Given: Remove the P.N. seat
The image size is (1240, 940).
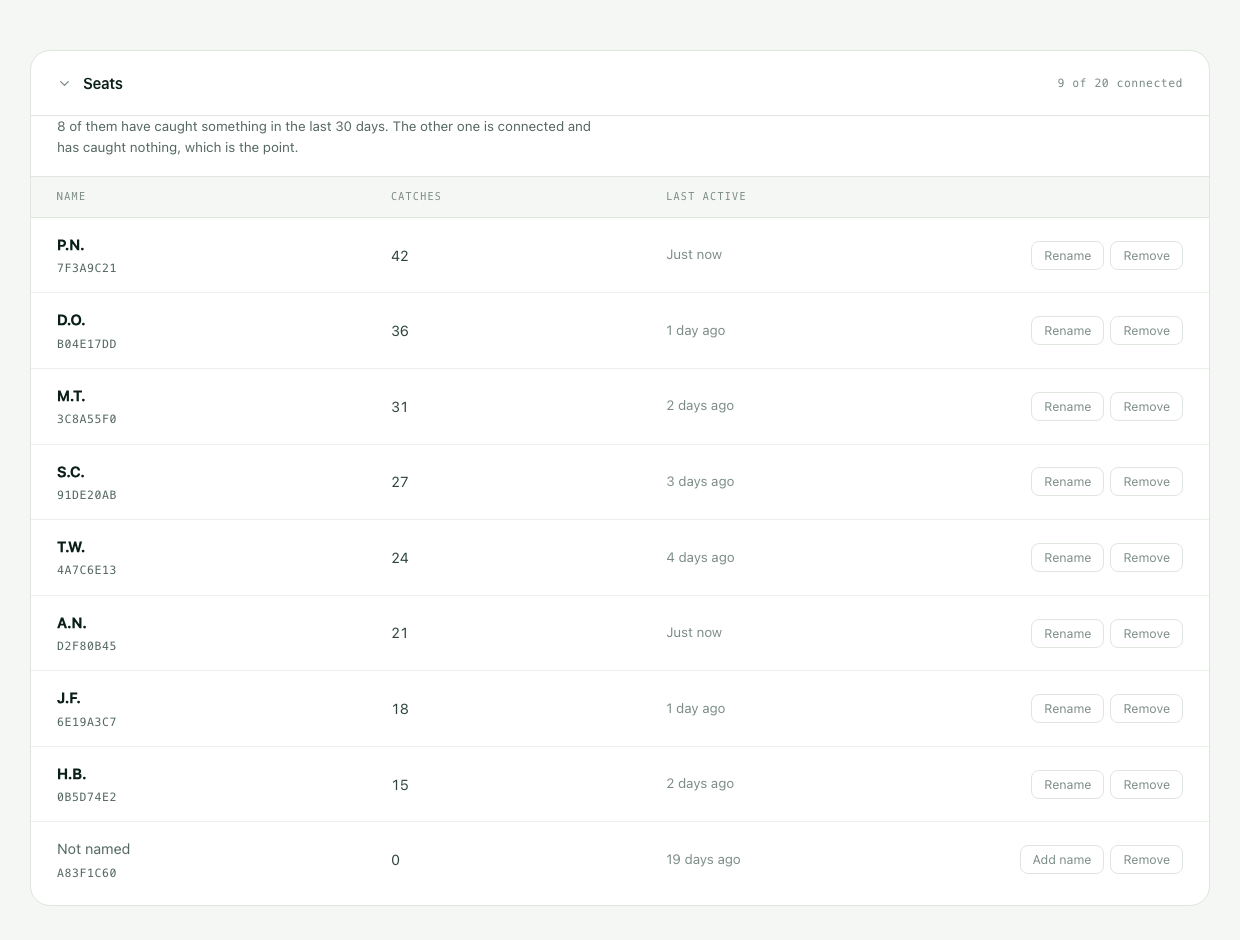Looking at the screenshot, I should 1146,256.
